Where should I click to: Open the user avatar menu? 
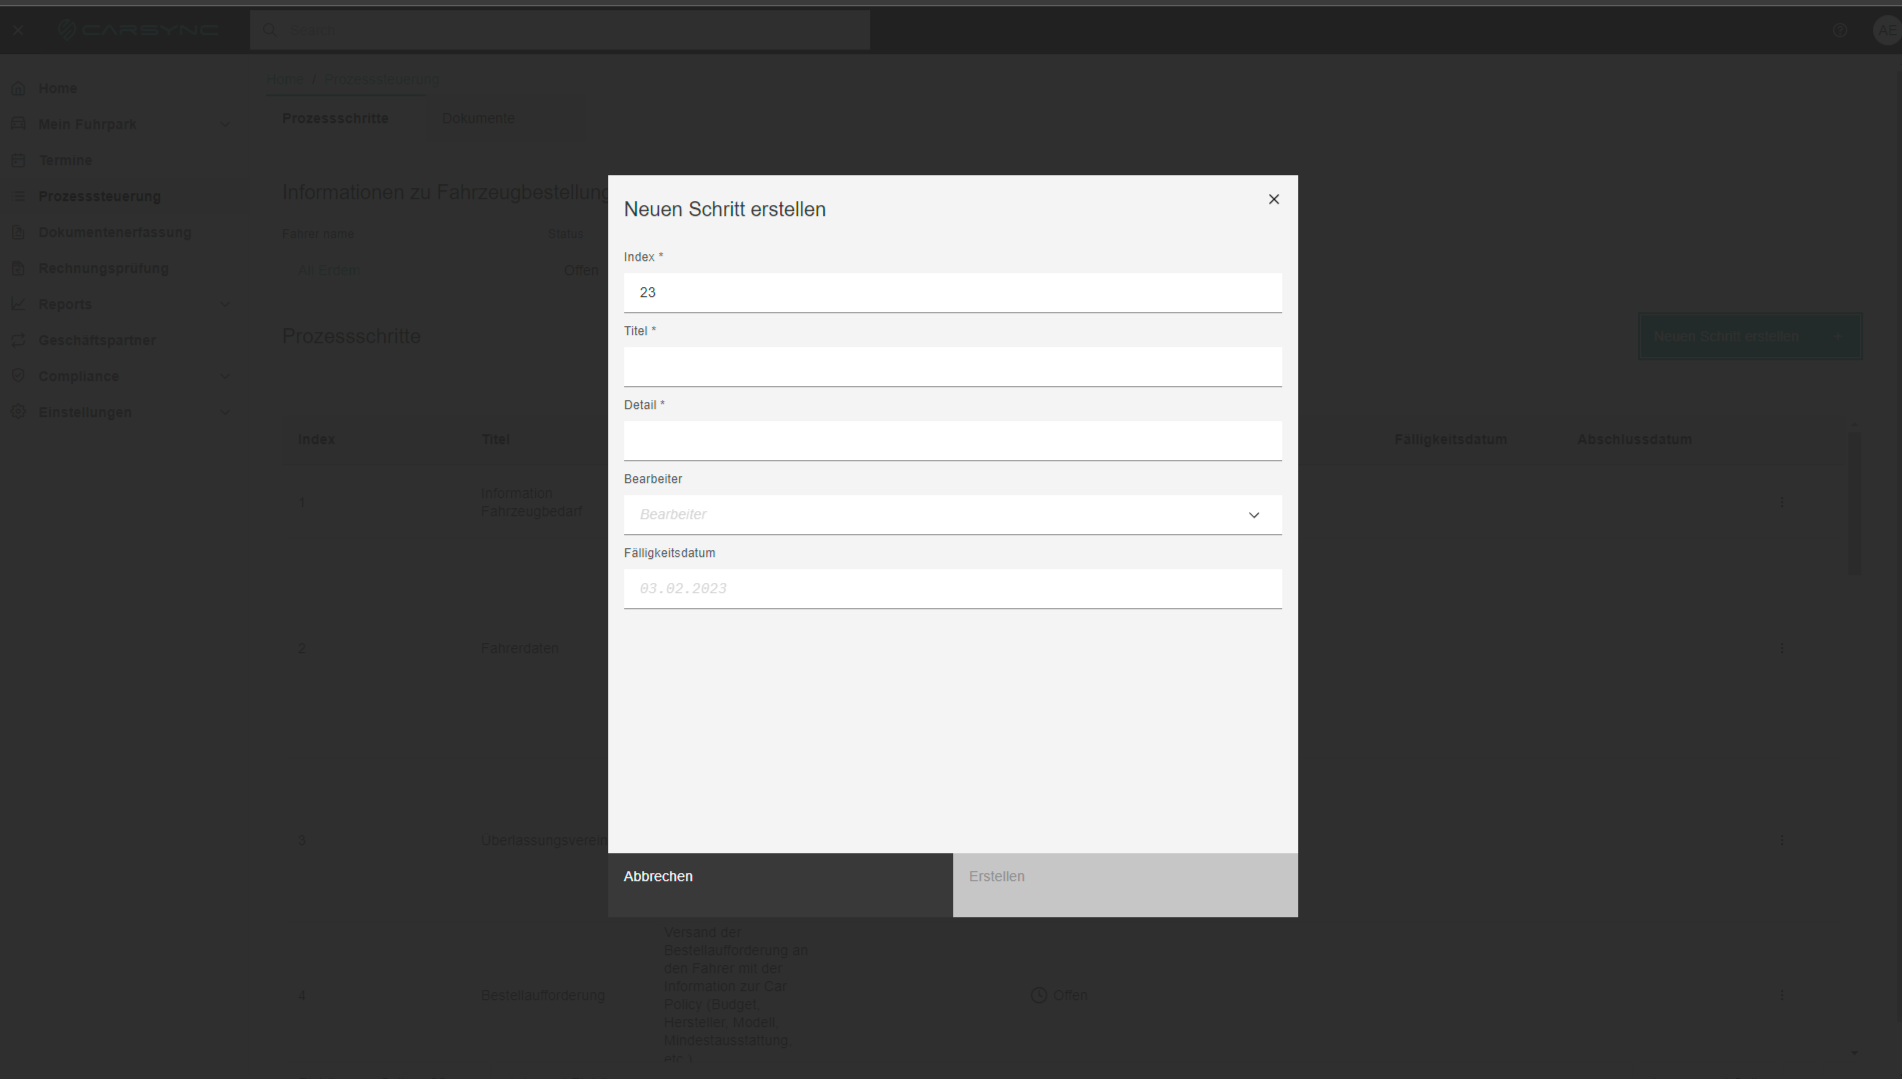[x=1887, y=30]
